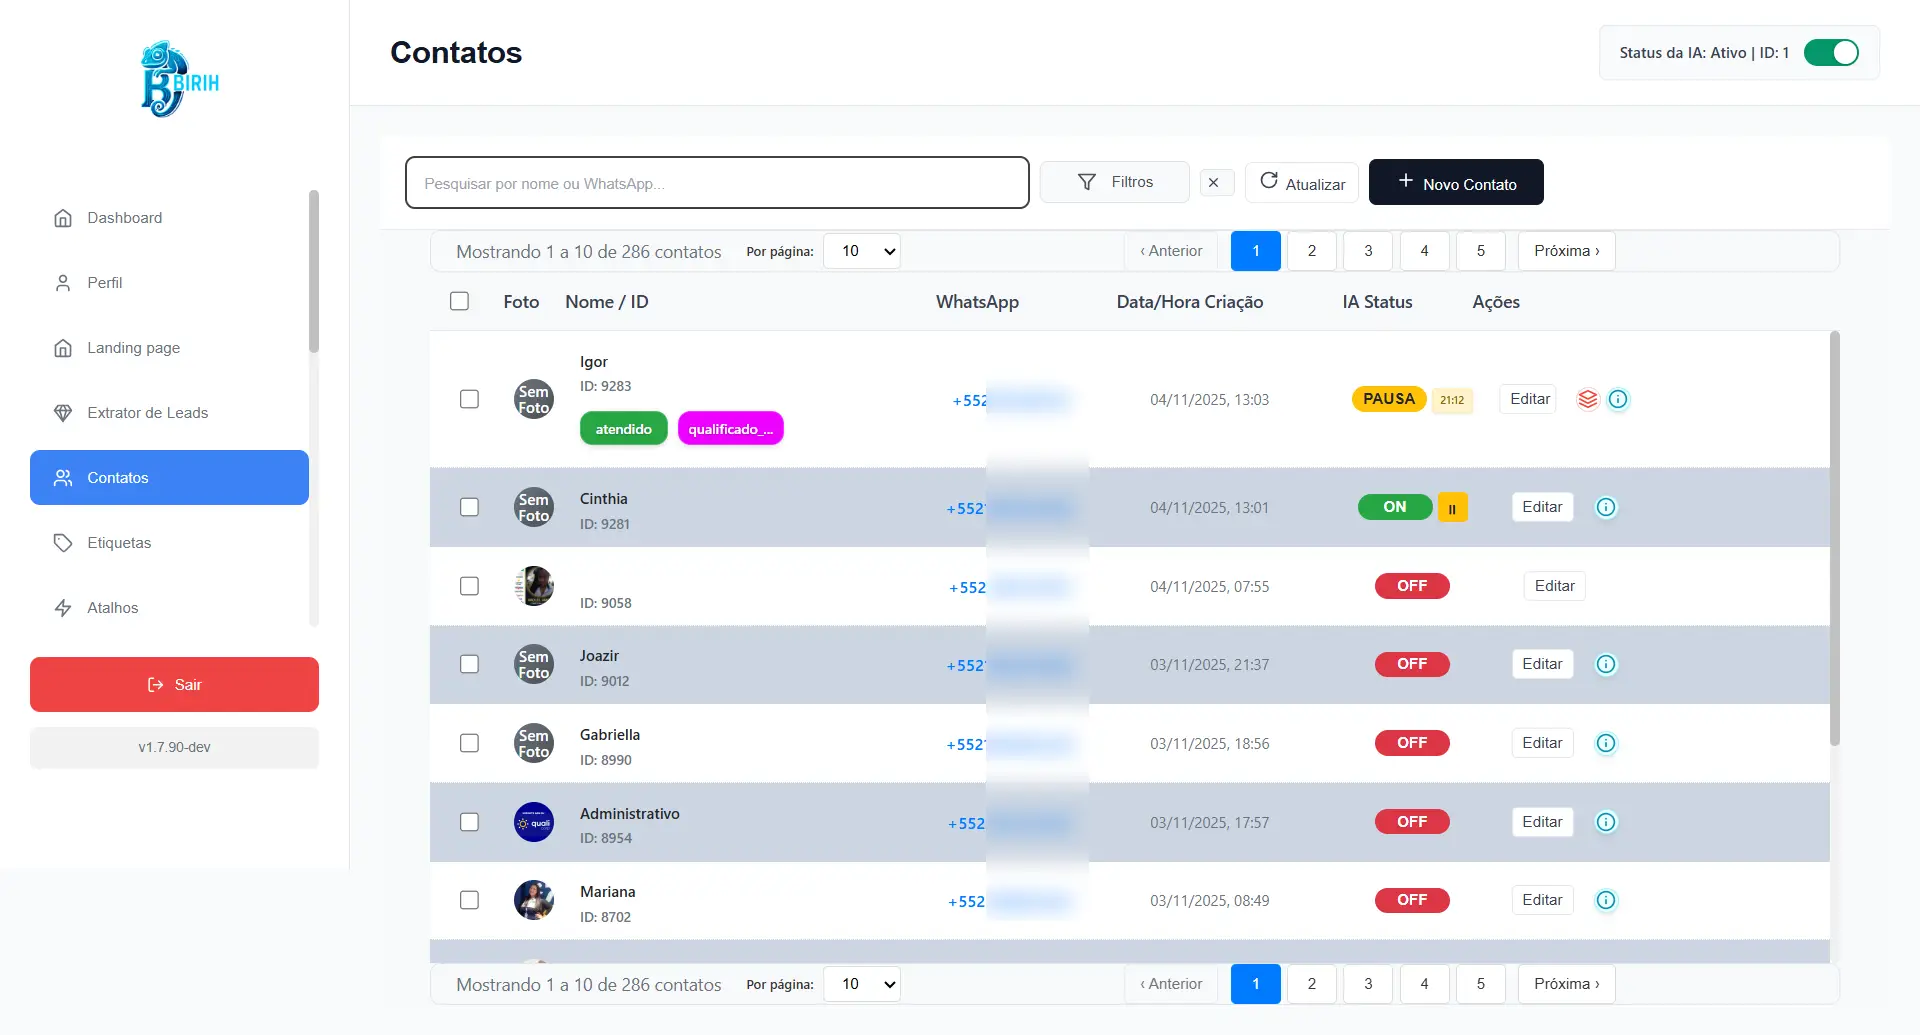Viewport: 1920px width, 1035px height.
Task: Click the contact search input field
Action: click(x=716, y=183)
